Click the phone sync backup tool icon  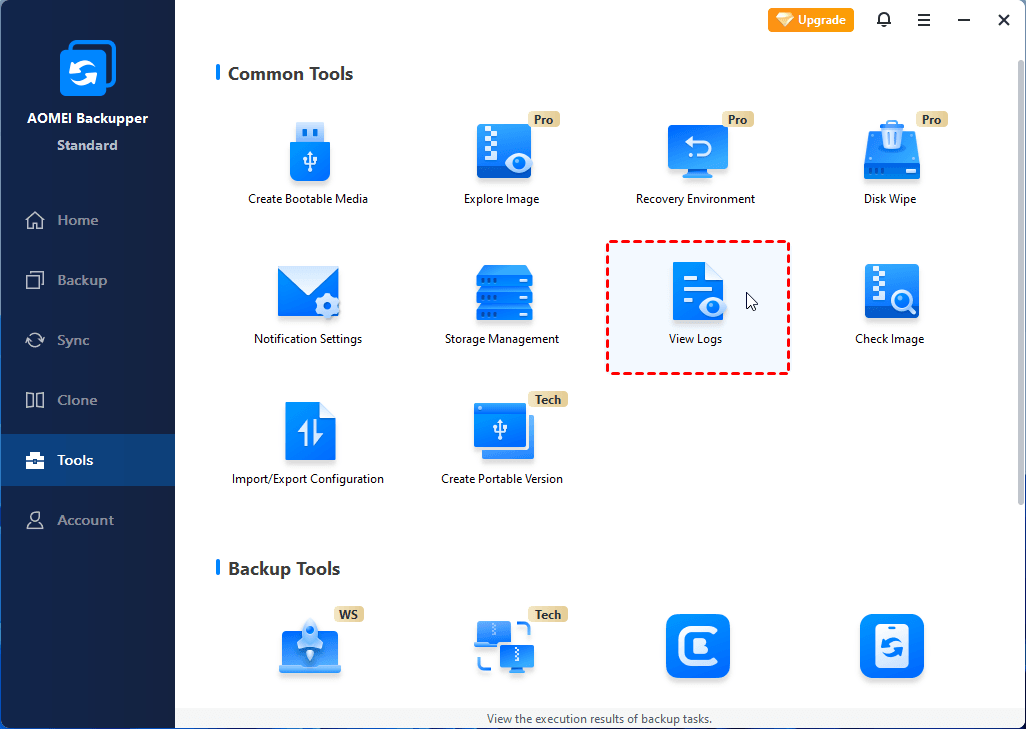[x=892, y=646]
